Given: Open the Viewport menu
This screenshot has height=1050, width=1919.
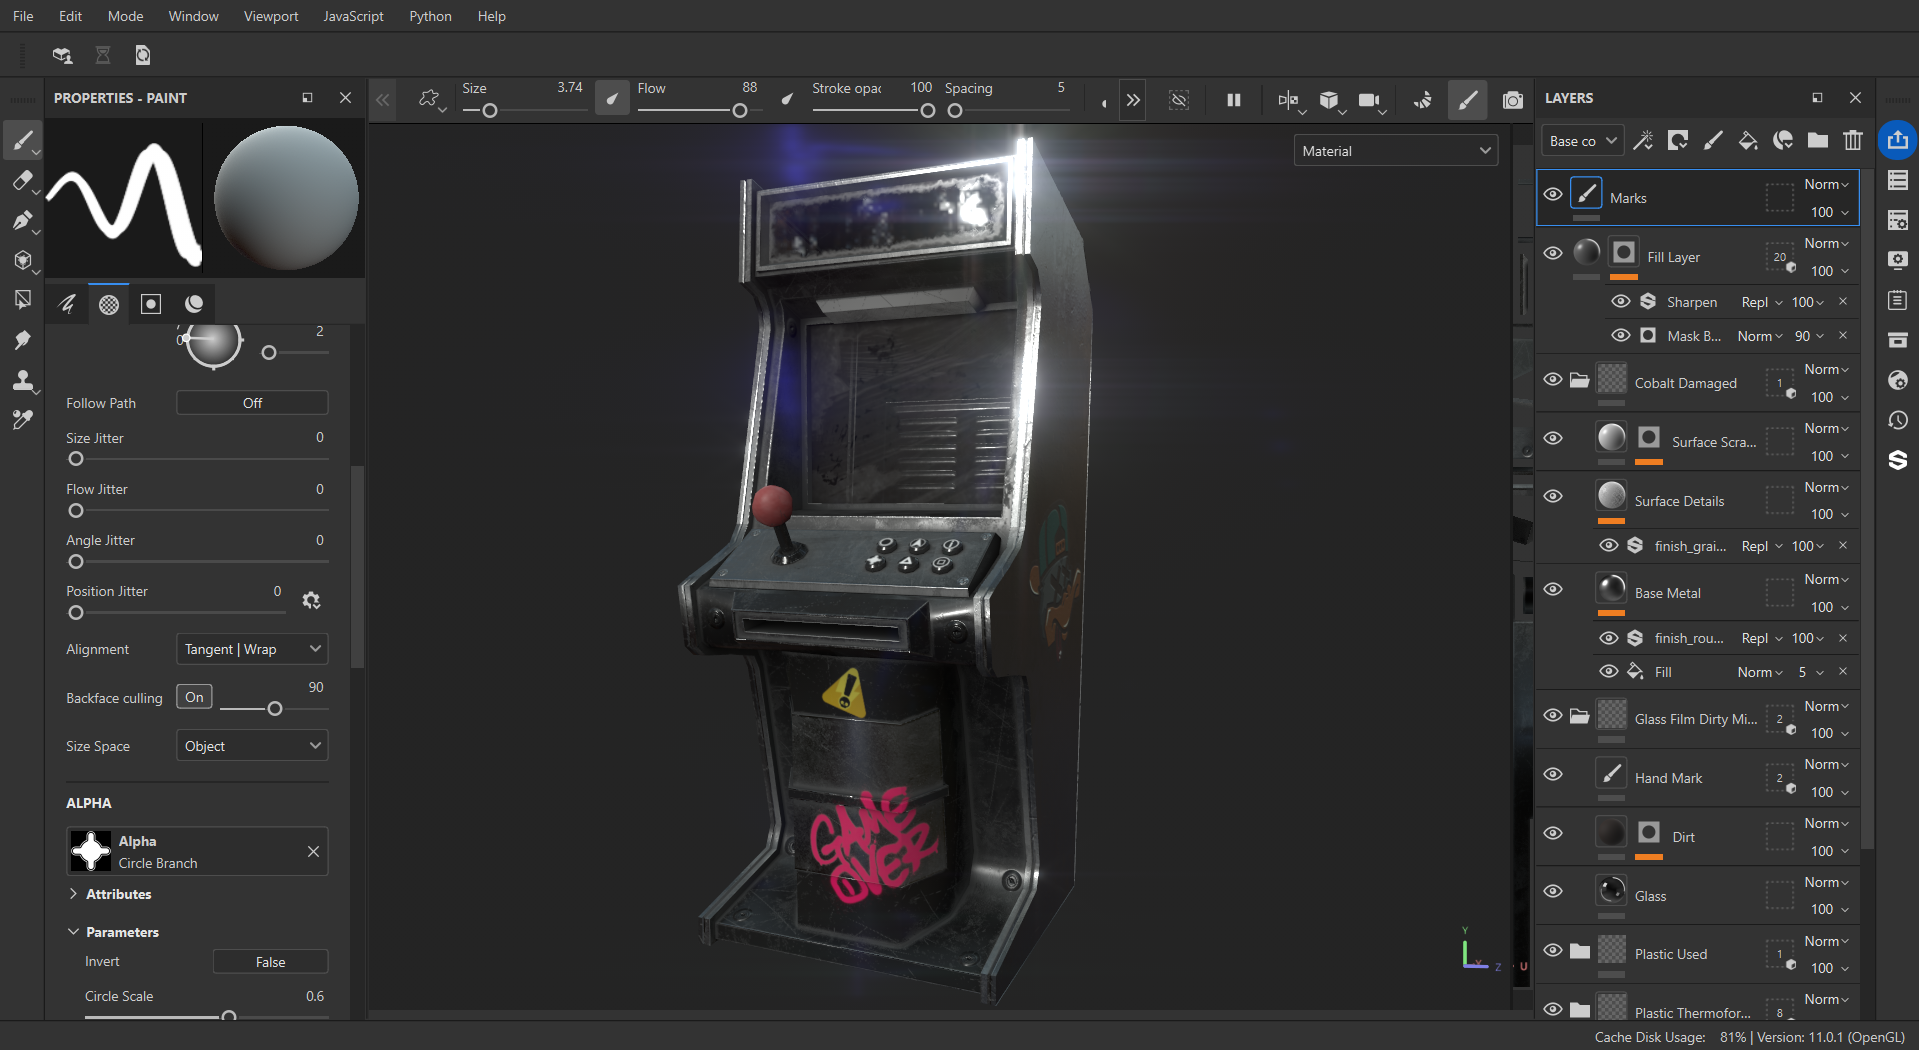Looking at the screenshot, I should point(271,16).
